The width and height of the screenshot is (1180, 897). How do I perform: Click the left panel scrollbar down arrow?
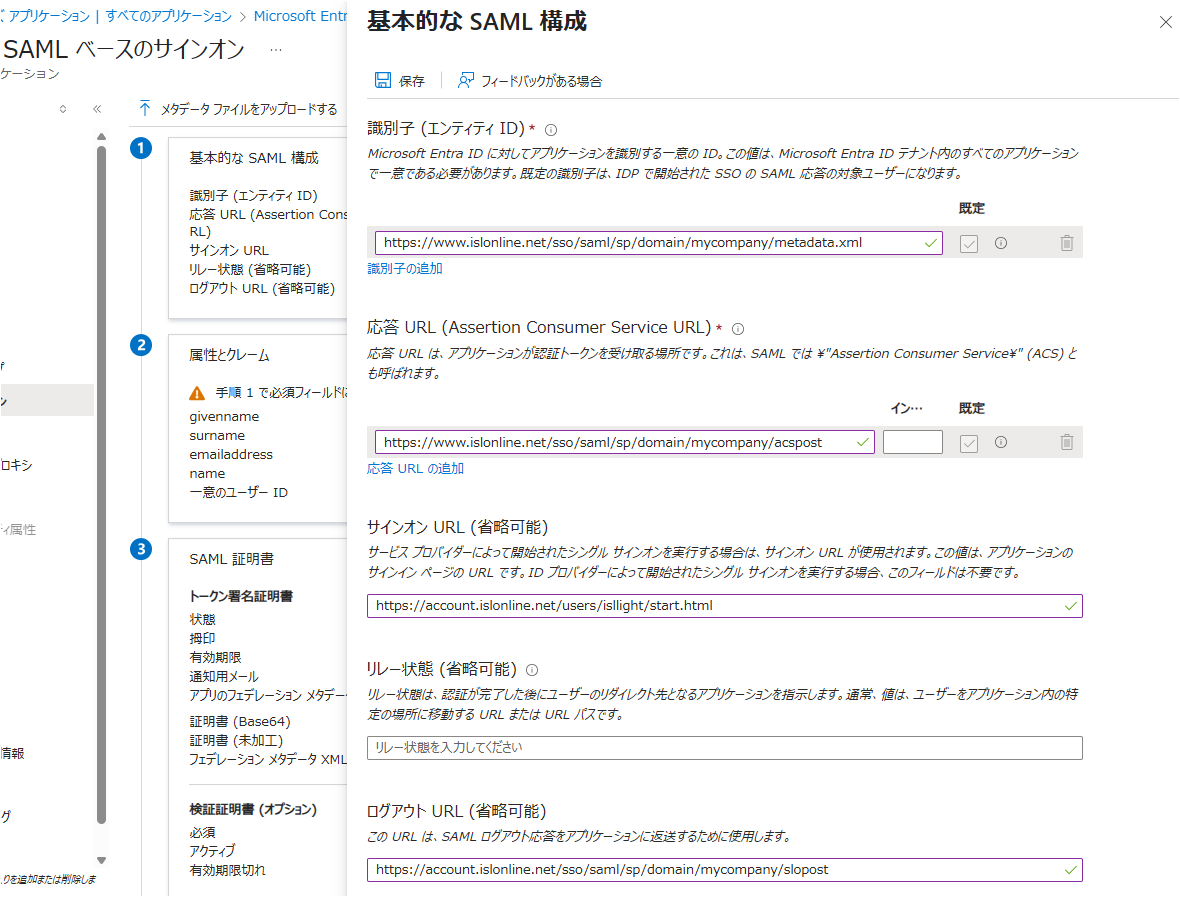click(102, 860)
